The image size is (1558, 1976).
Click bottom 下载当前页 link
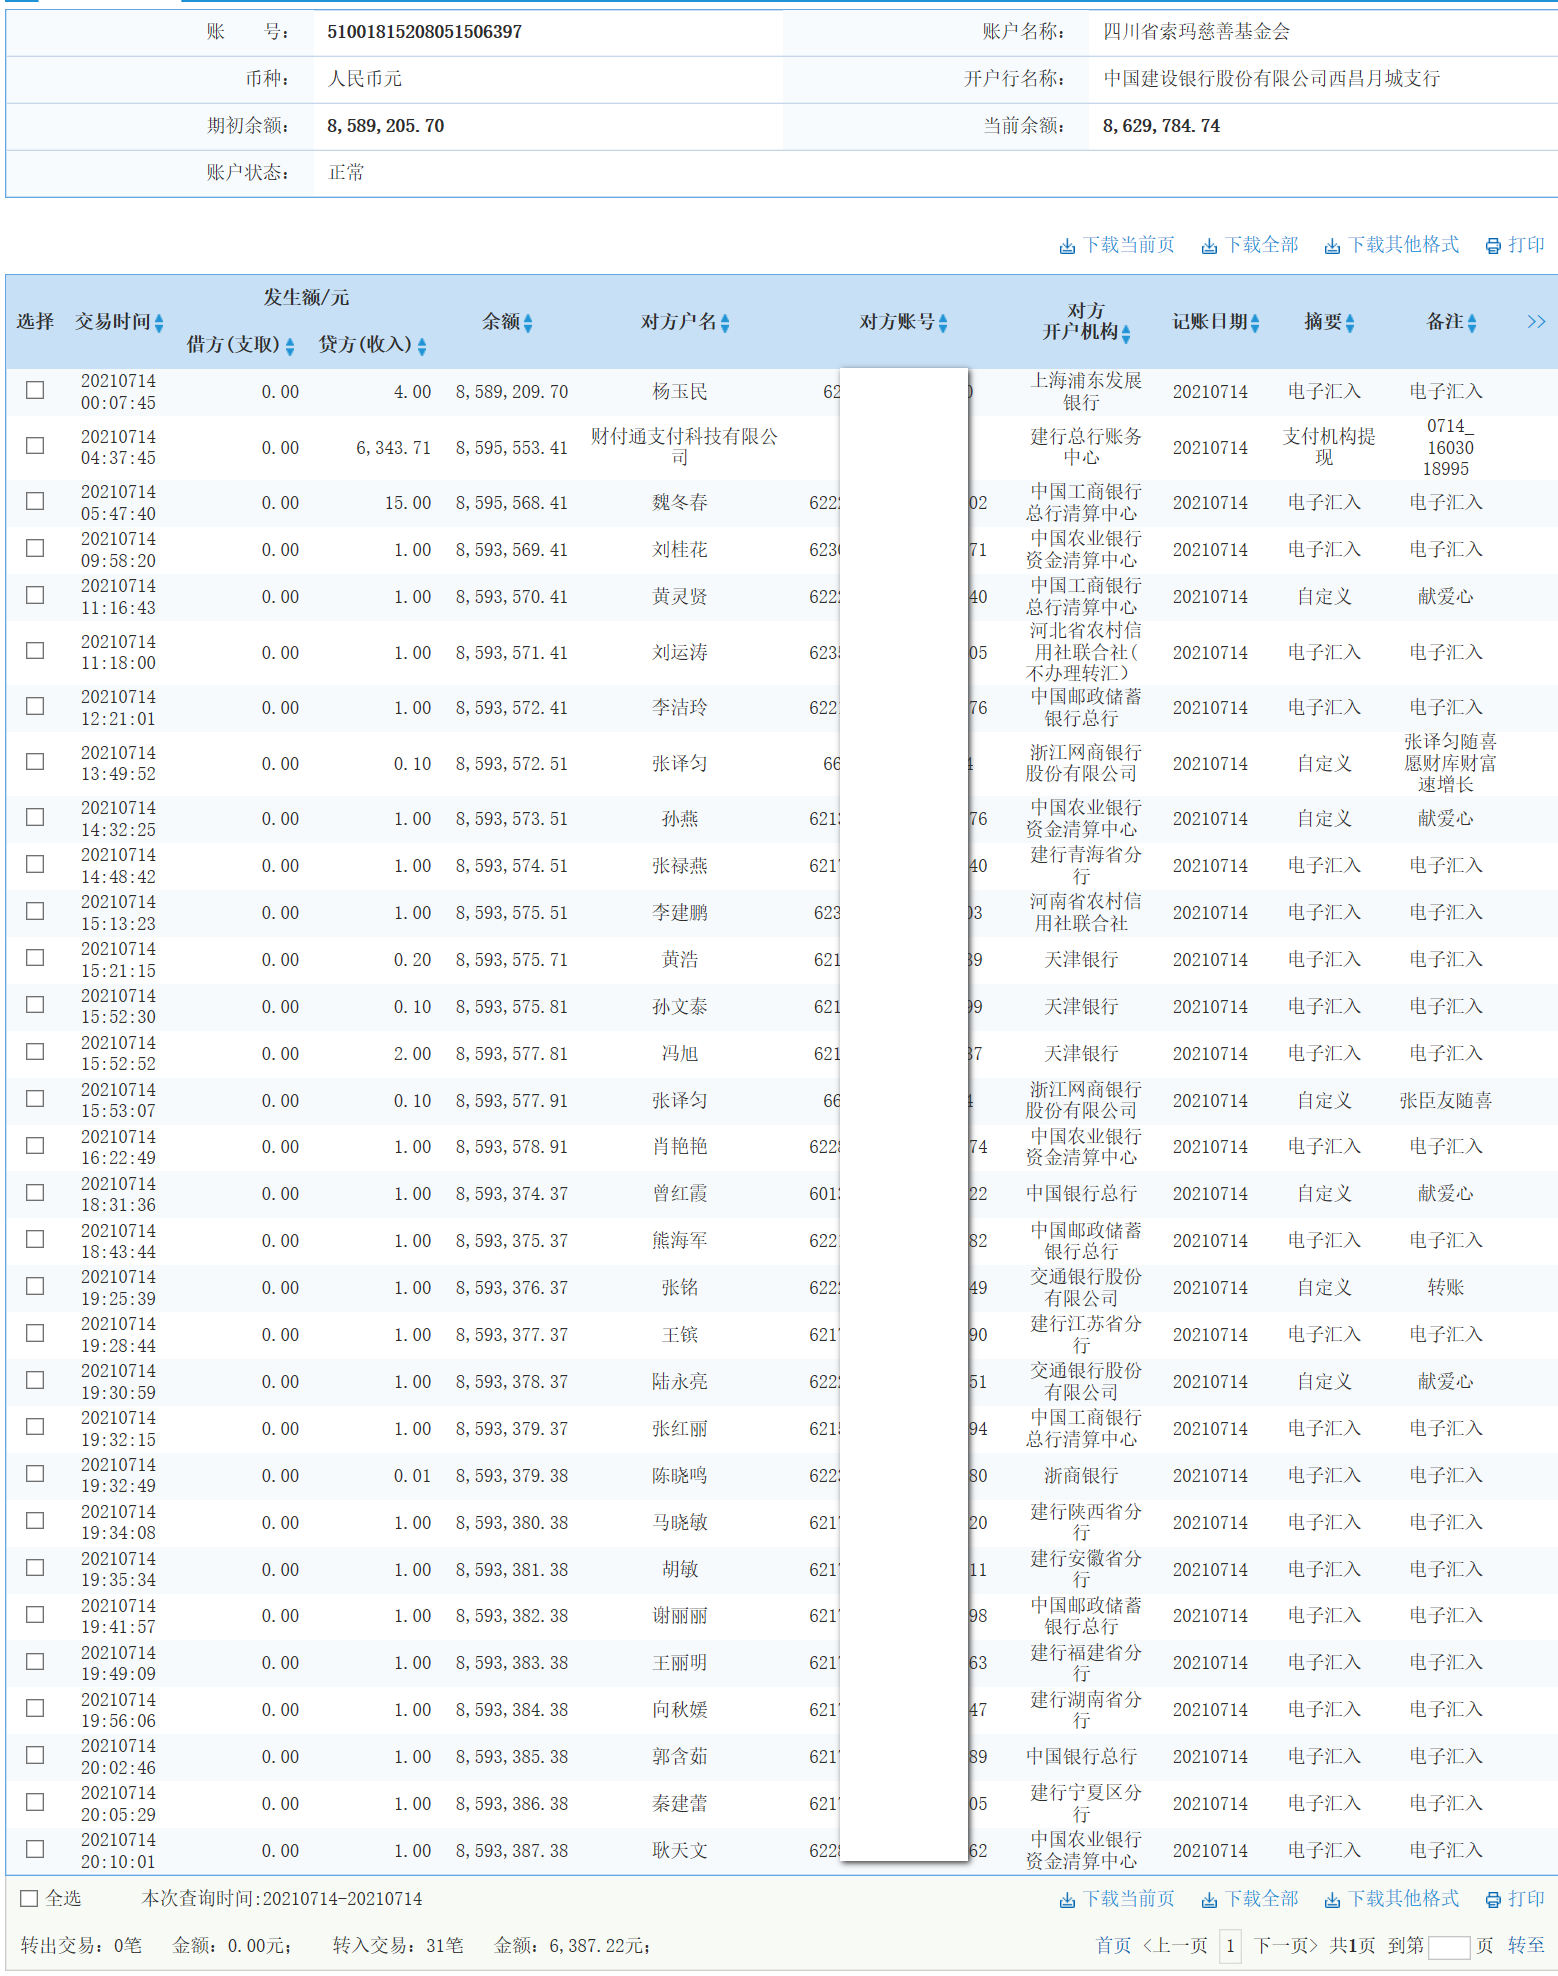(1129, 1898)
